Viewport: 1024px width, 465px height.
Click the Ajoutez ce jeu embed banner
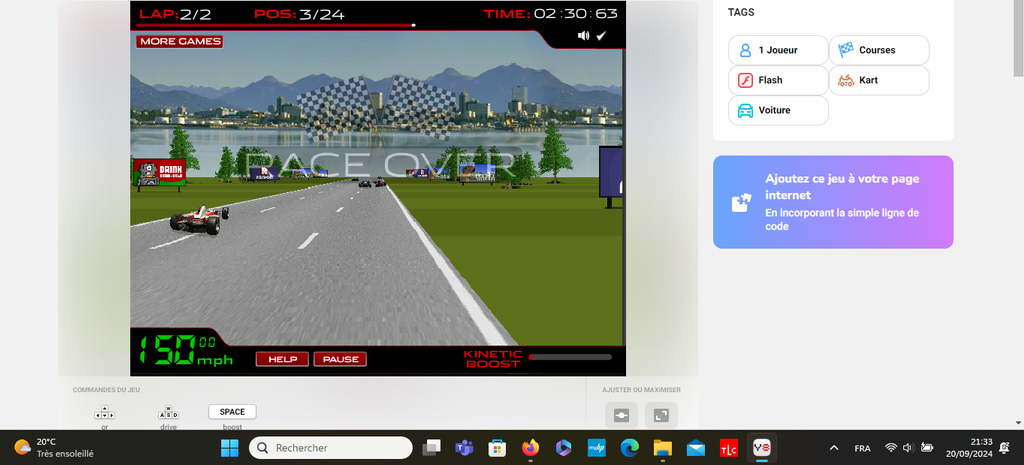pyautogui.click(x=832, y=202)
